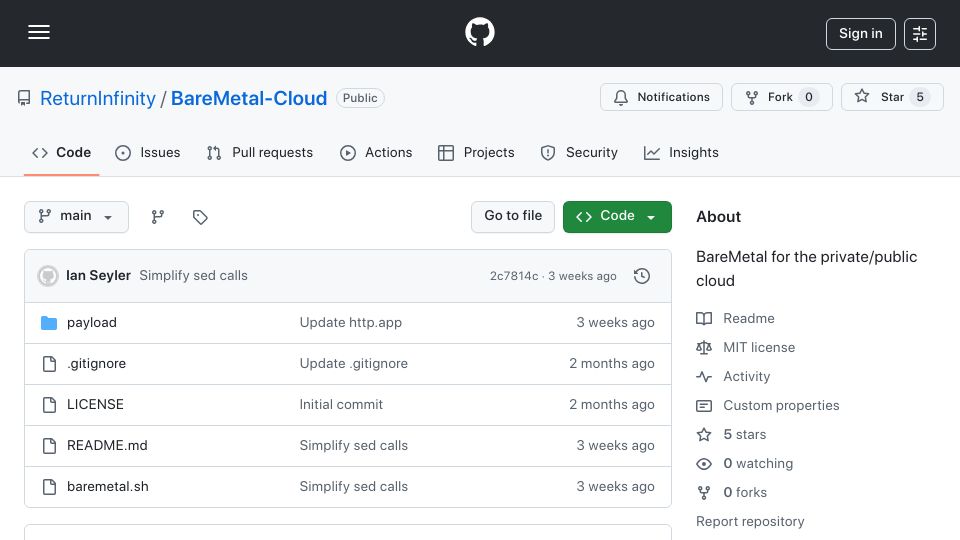This screenshot has height=540, width=960.
Task: Switch to the Code tab
Action: point(61,152)
